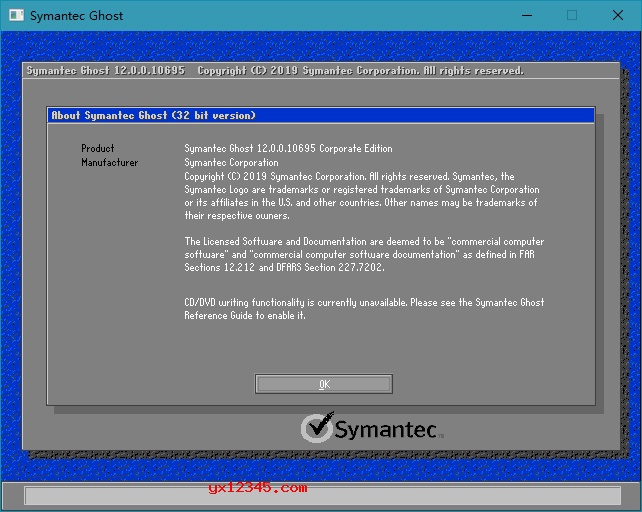Click 'Sections 12.212 and DFARS Section 227.7202' text
The width and height of the screenshot is (642, 512).
(284, 267)
